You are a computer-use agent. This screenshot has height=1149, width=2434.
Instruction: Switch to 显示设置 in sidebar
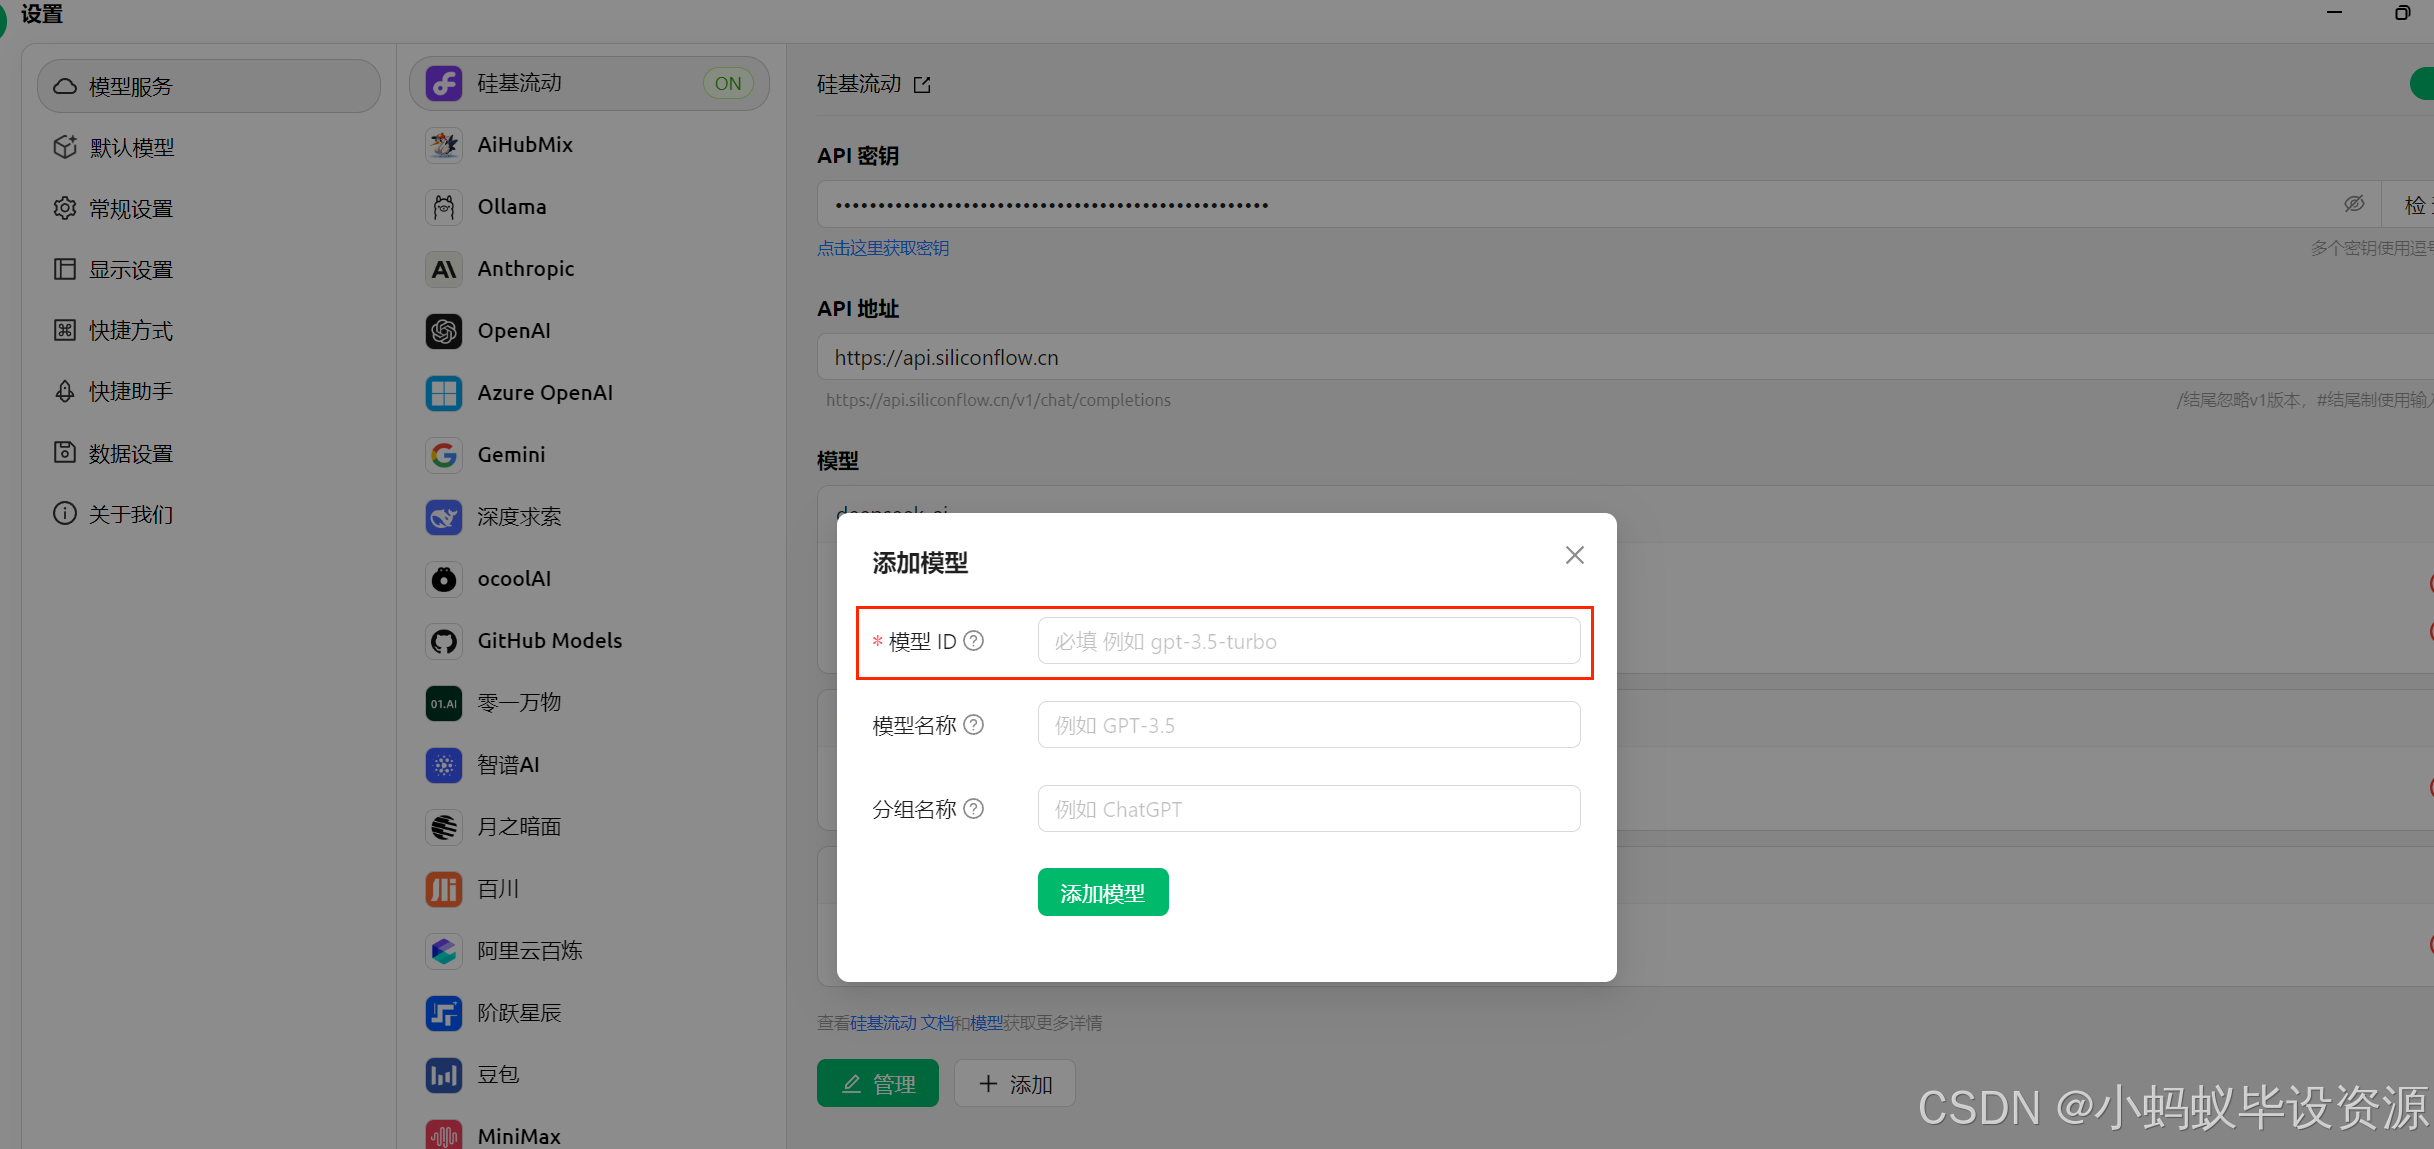(x=131, y=270)
